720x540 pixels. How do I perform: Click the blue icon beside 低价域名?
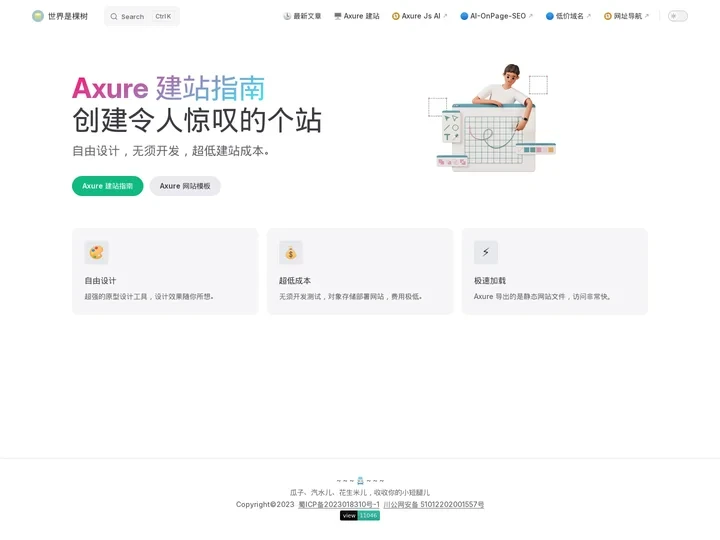[550, 16]
